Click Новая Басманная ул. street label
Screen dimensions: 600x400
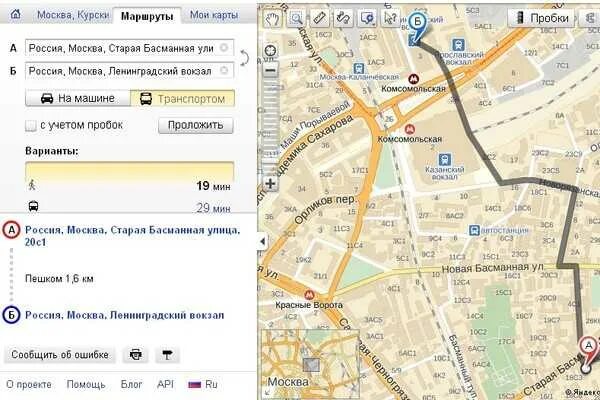pyautogui.click(x=493, y=268)
